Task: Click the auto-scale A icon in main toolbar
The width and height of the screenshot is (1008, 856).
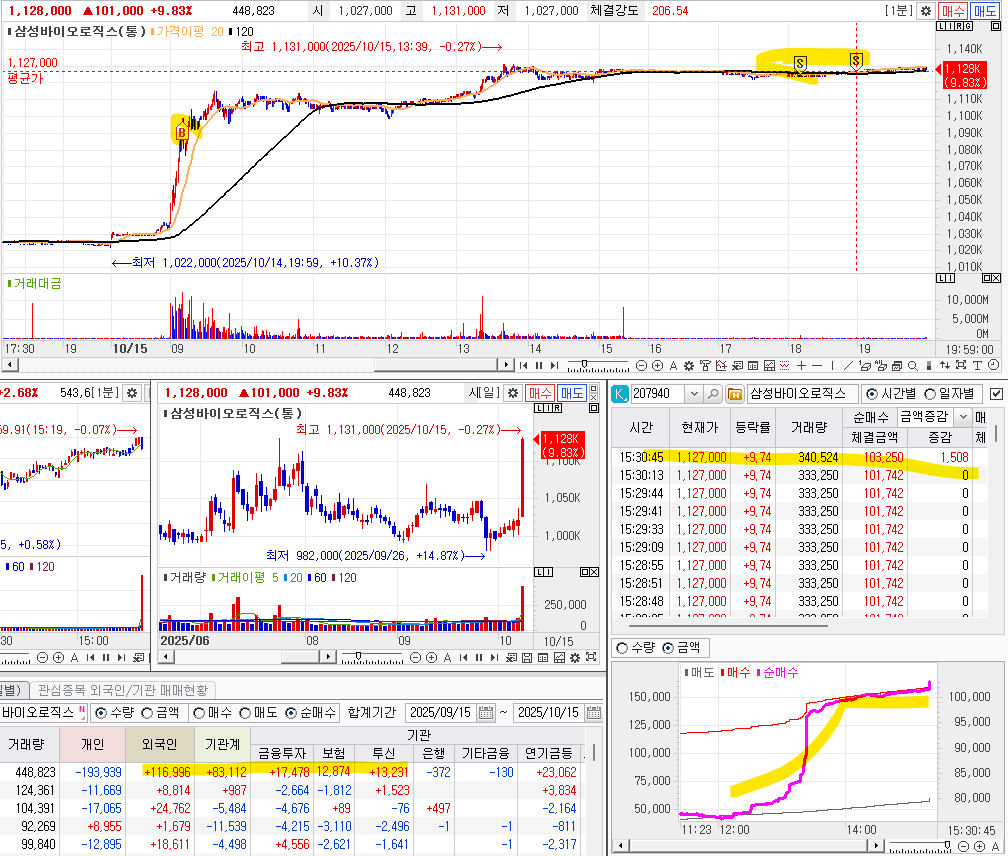Action: (x=674, y=366)
